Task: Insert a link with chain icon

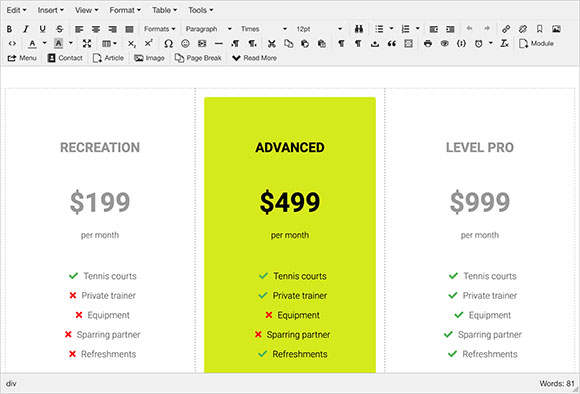Action: (x=506, y=29)
